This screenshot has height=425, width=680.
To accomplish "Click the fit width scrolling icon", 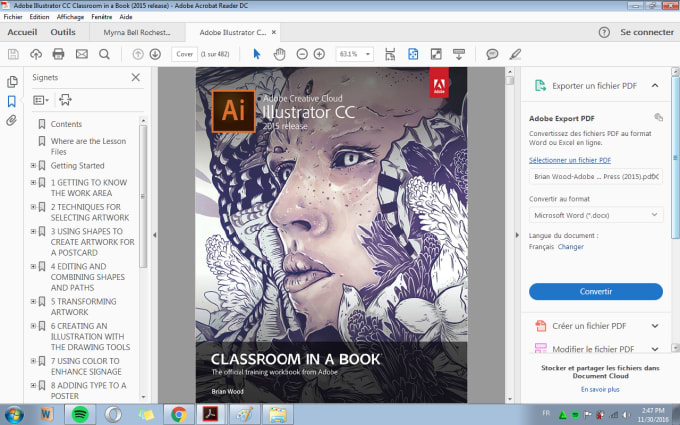I will [390, 54].
